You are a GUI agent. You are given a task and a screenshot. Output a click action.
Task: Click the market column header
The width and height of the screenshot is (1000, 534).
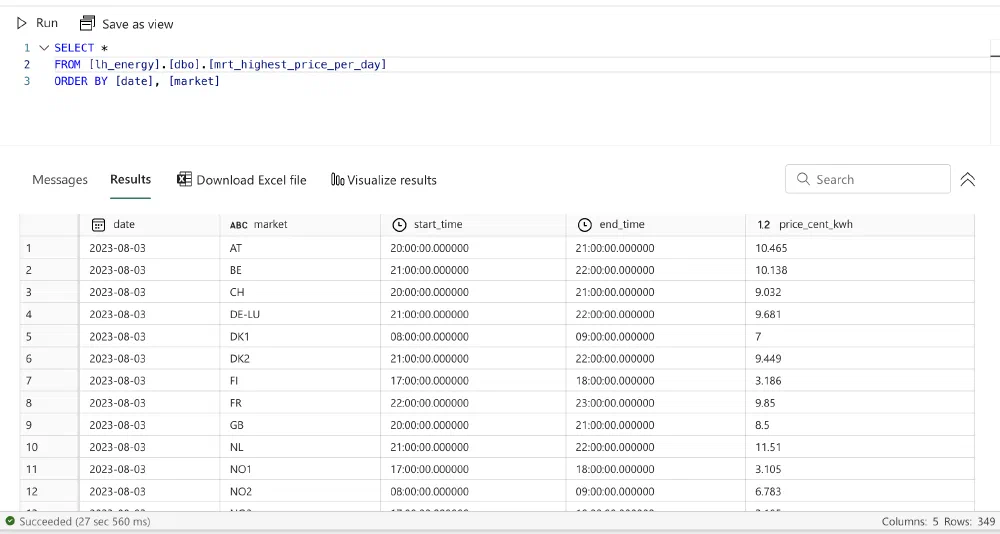click(300, 225)
